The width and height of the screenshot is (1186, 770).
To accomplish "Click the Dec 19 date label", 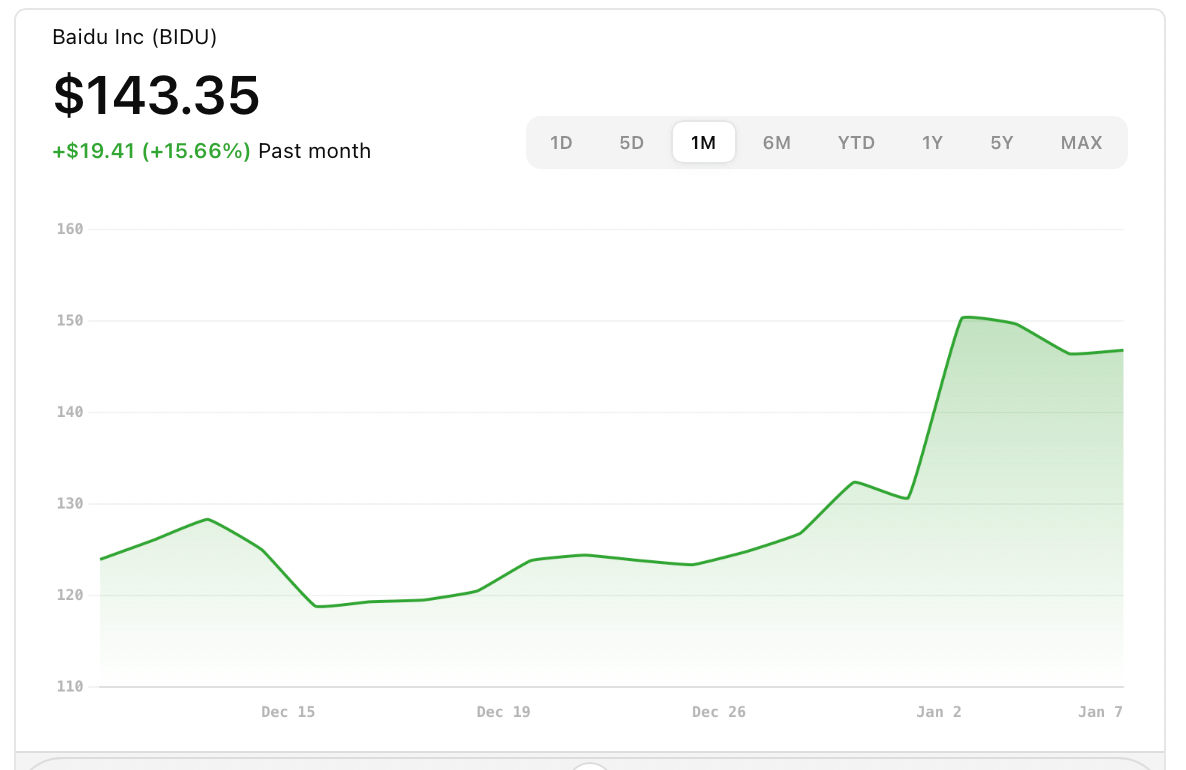I will point(504,712).
